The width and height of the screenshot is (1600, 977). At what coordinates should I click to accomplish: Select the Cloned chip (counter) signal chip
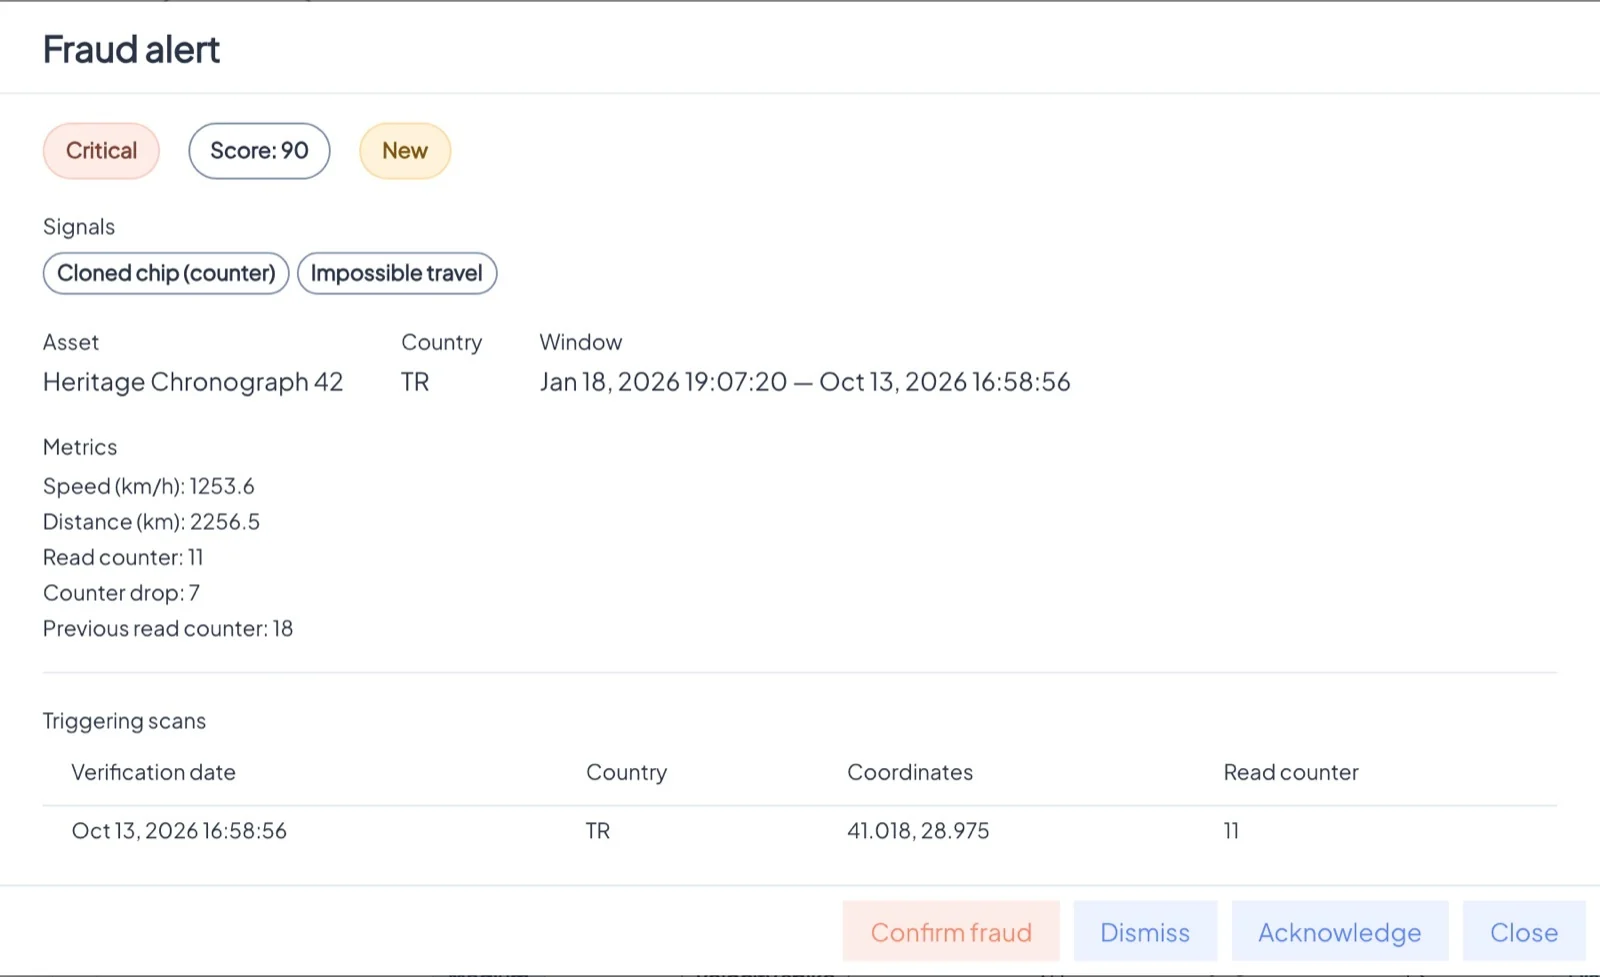click(166, 273)
